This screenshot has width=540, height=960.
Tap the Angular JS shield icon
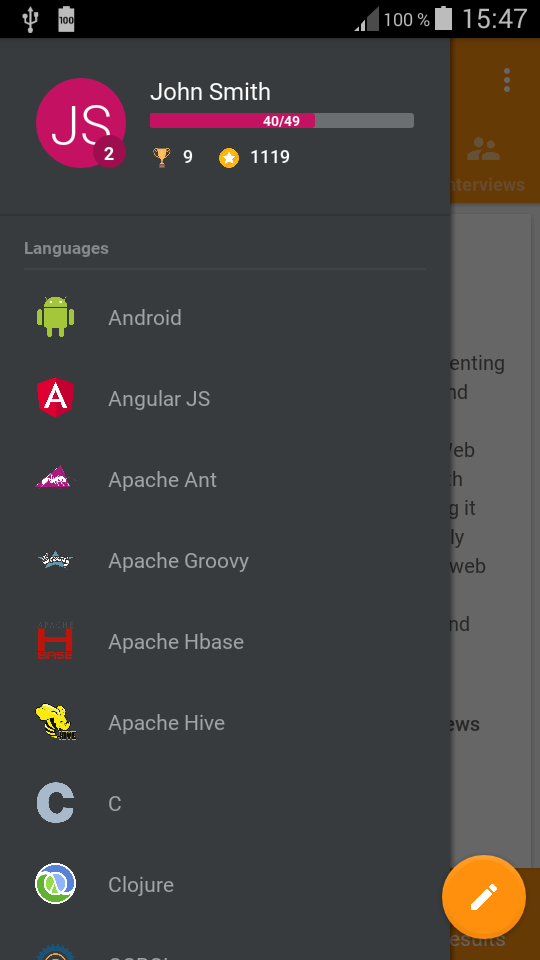pos(55,397)
